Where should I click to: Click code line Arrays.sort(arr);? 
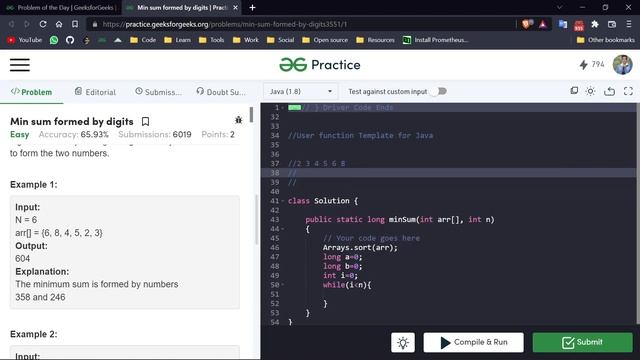pyautogui.click(x=360, y=248)
